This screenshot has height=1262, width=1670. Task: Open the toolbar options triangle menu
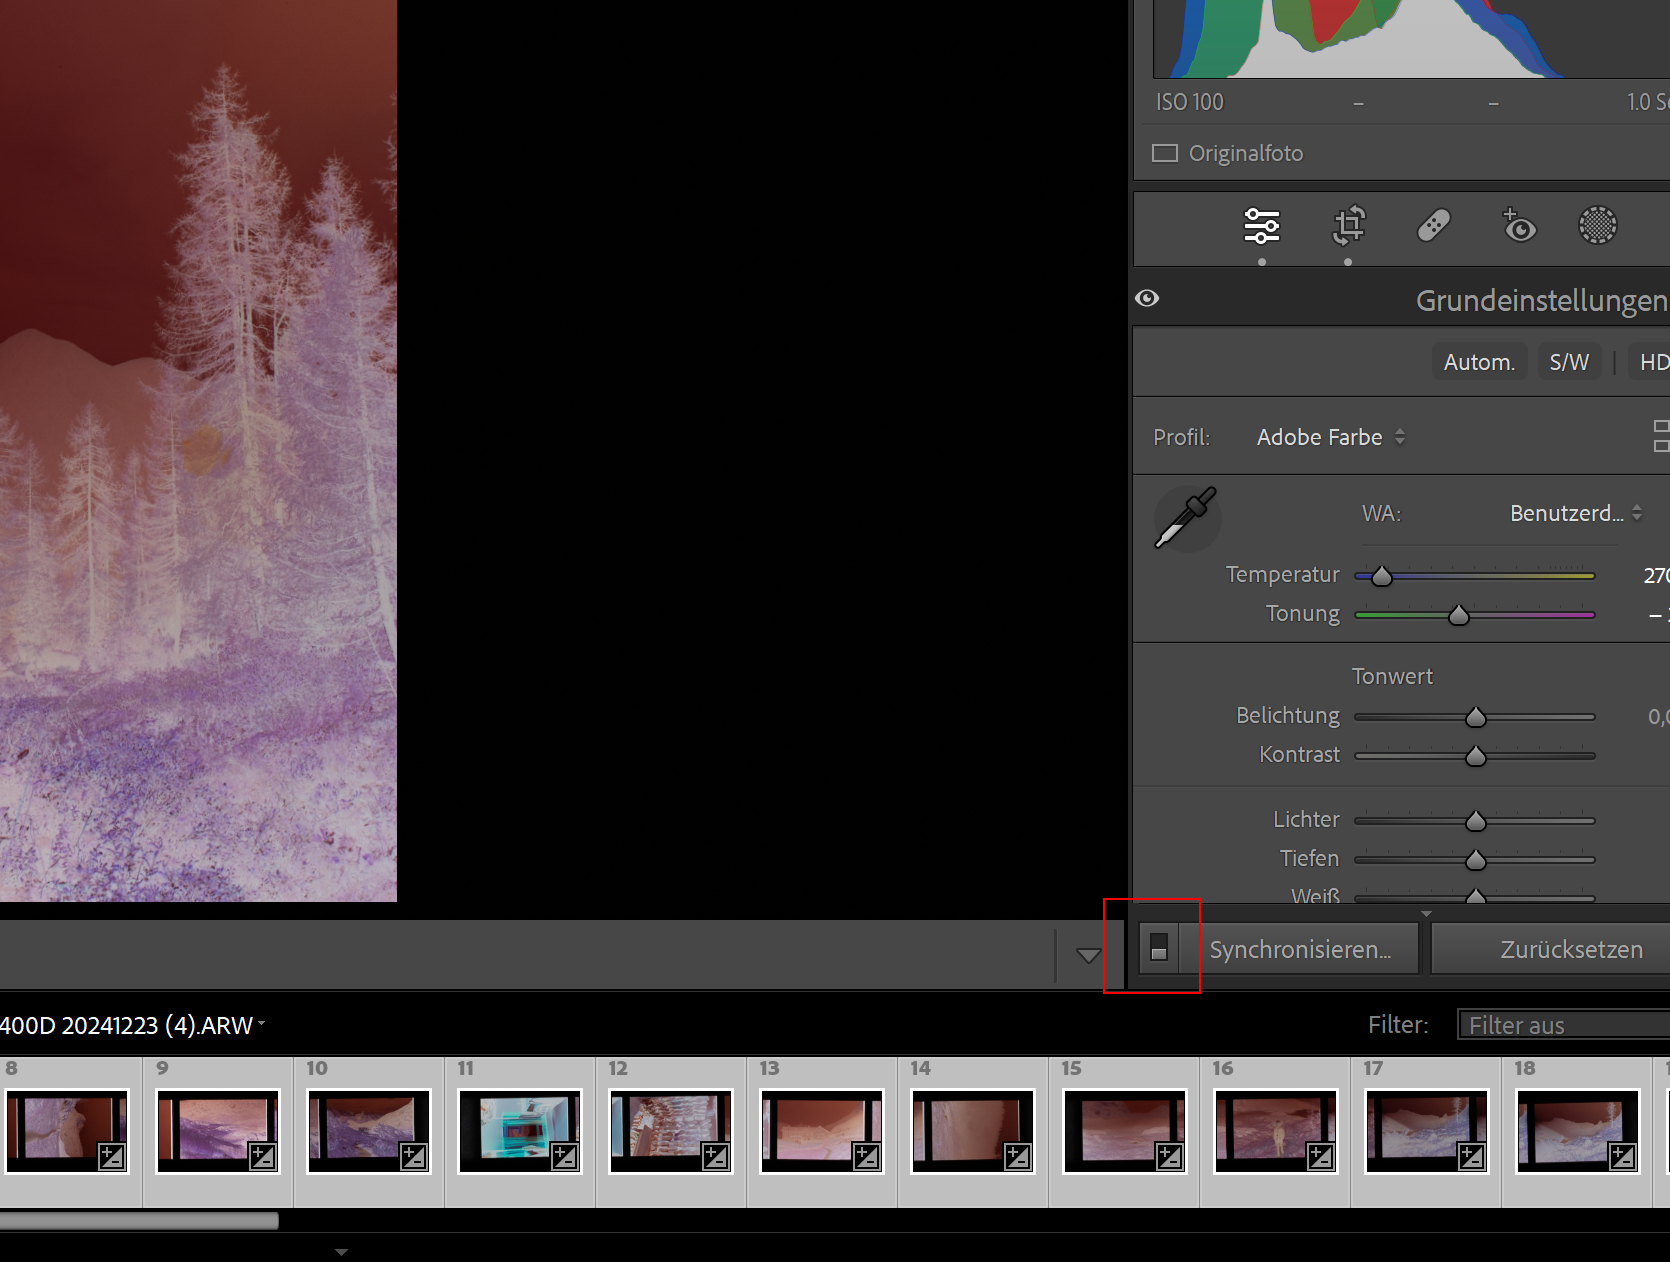1088,955
